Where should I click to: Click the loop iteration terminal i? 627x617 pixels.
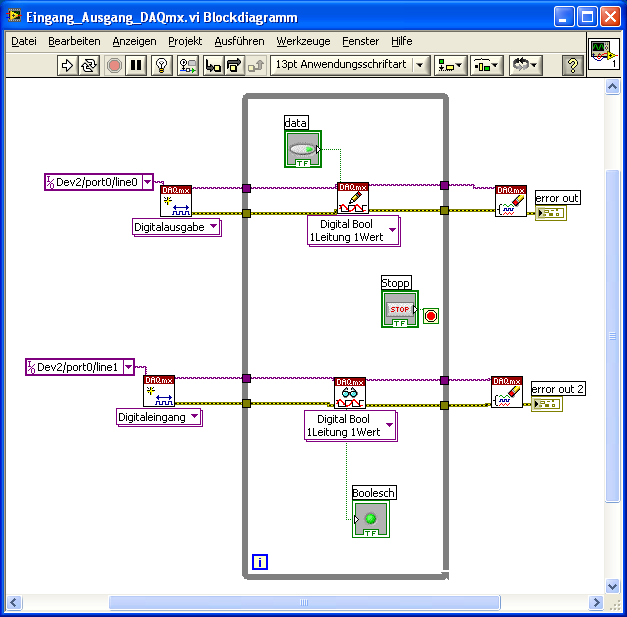coord(260,562)
